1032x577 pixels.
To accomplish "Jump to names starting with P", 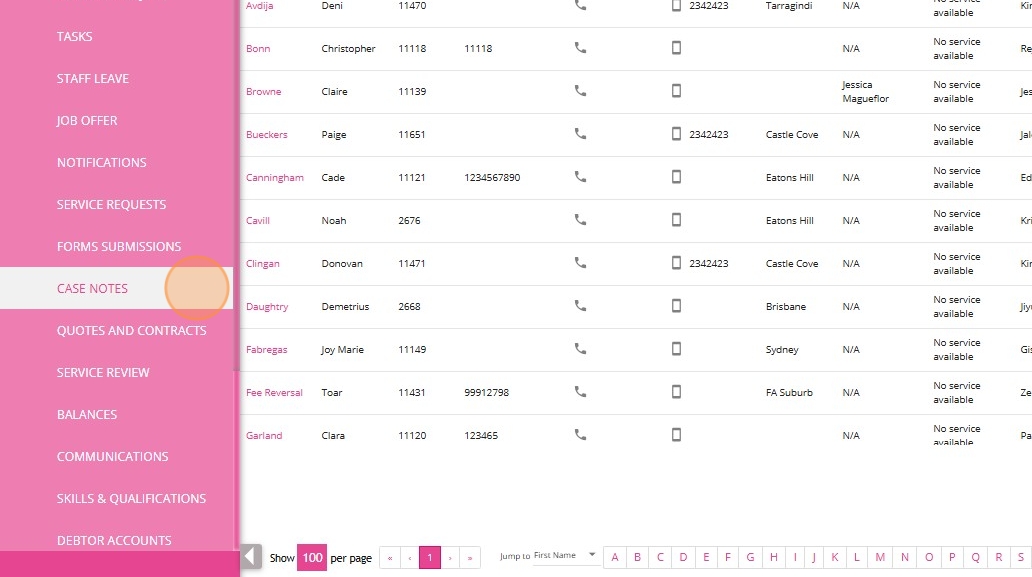I will (x=952, y=557).
